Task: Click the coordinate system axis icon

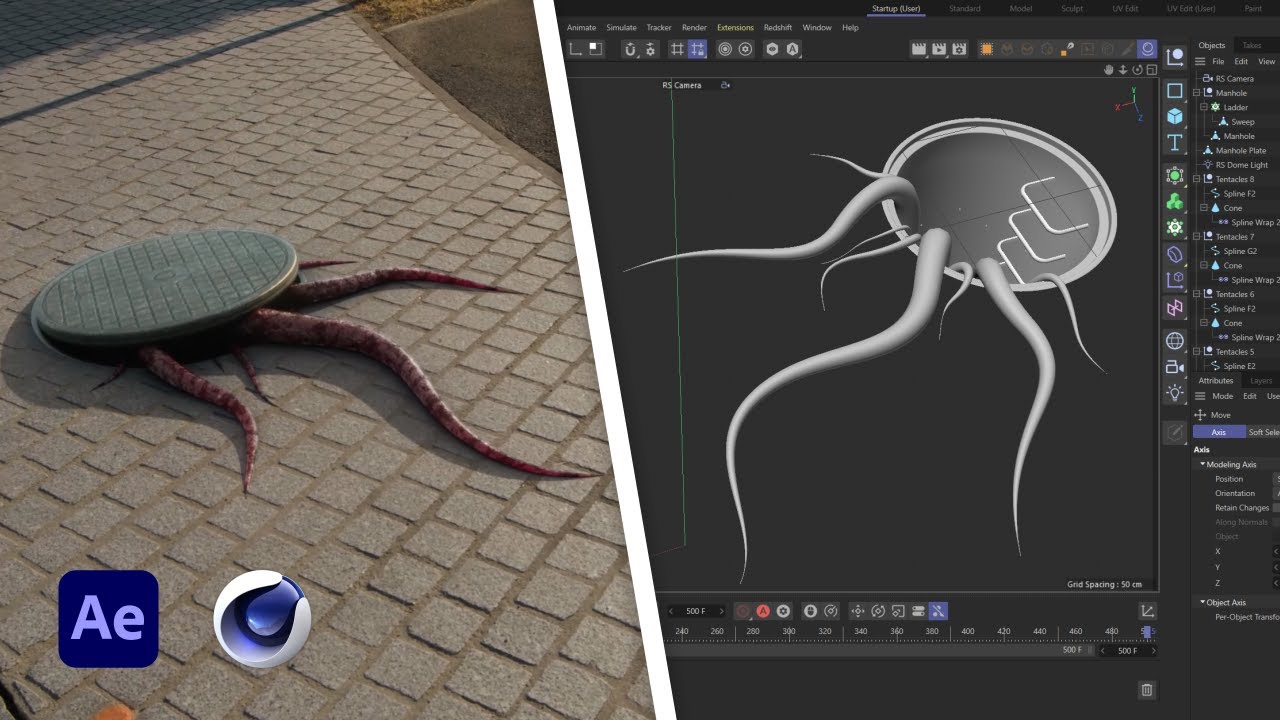Action: click(576, 49)
